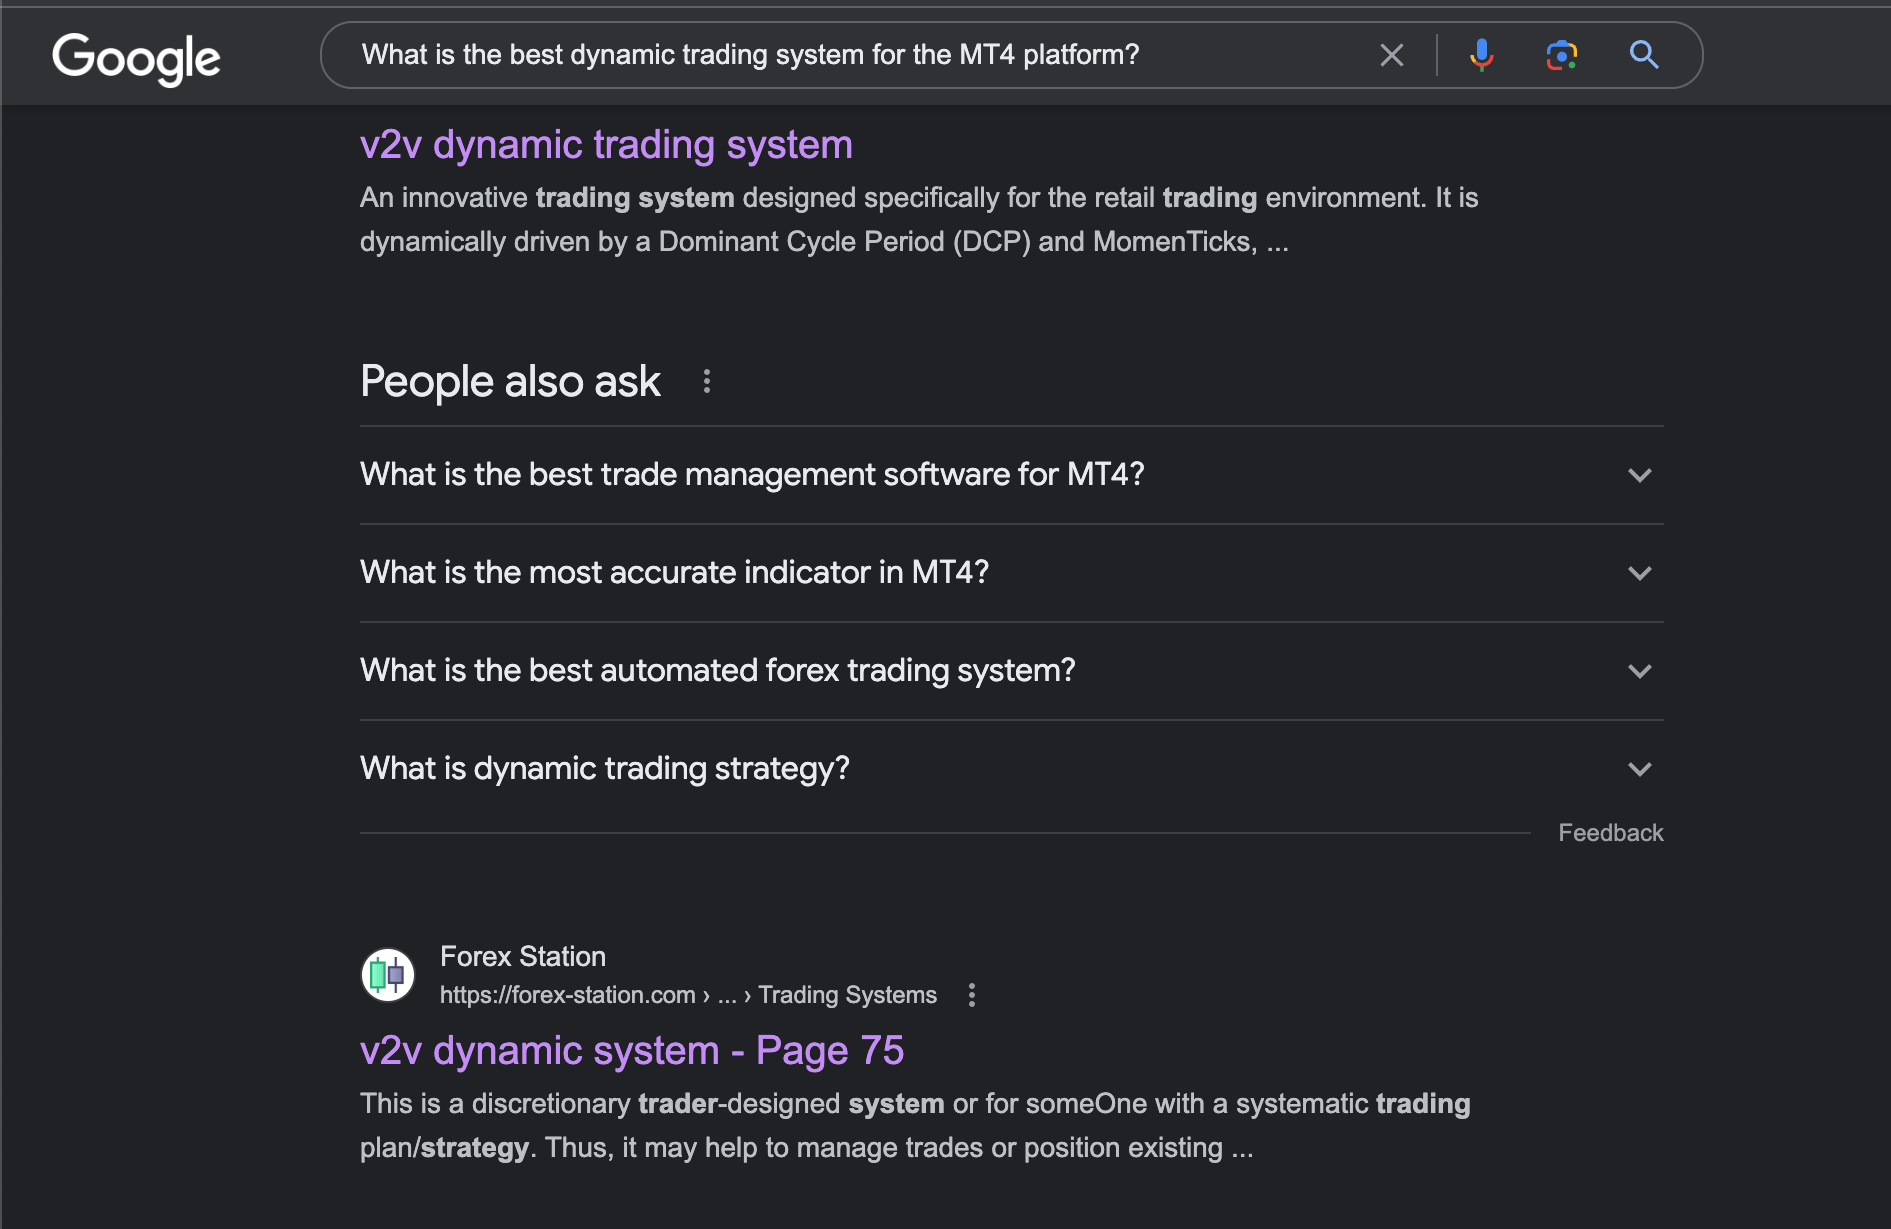Click the Forex Station favicon
This screenshot has width=1891, height=1229.
click(388, 974)
